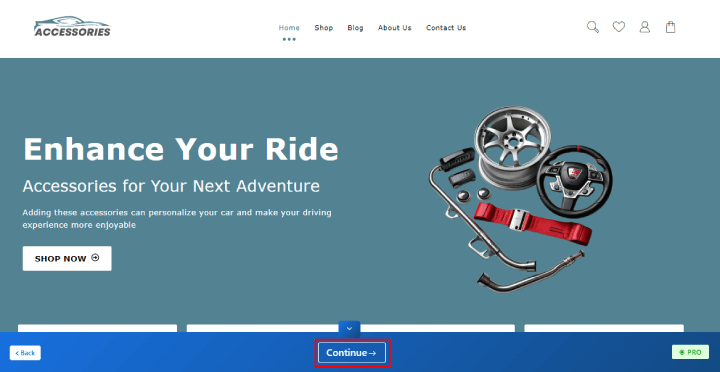720x372 pixels.
Task: Select Contact Us in the navigation
Action: 446,28
